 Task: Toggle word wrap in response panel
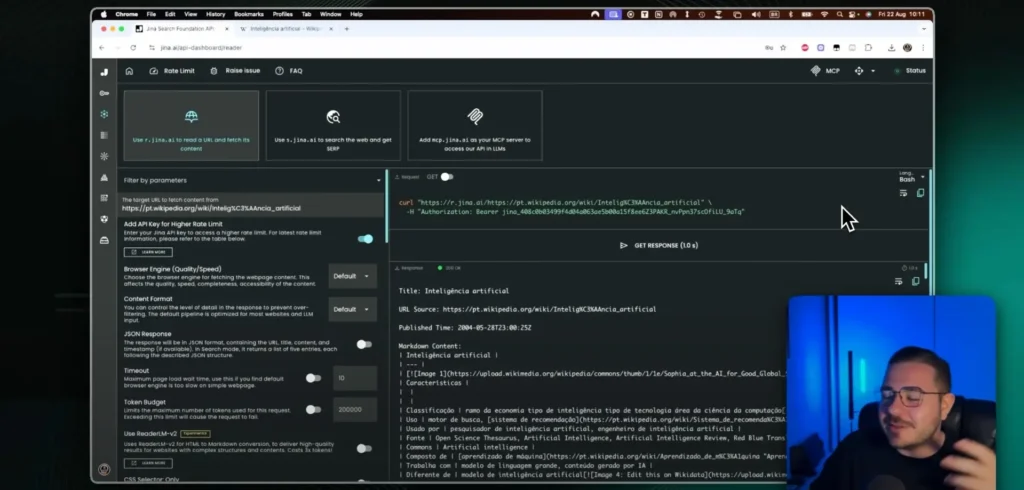pos(899,282)
